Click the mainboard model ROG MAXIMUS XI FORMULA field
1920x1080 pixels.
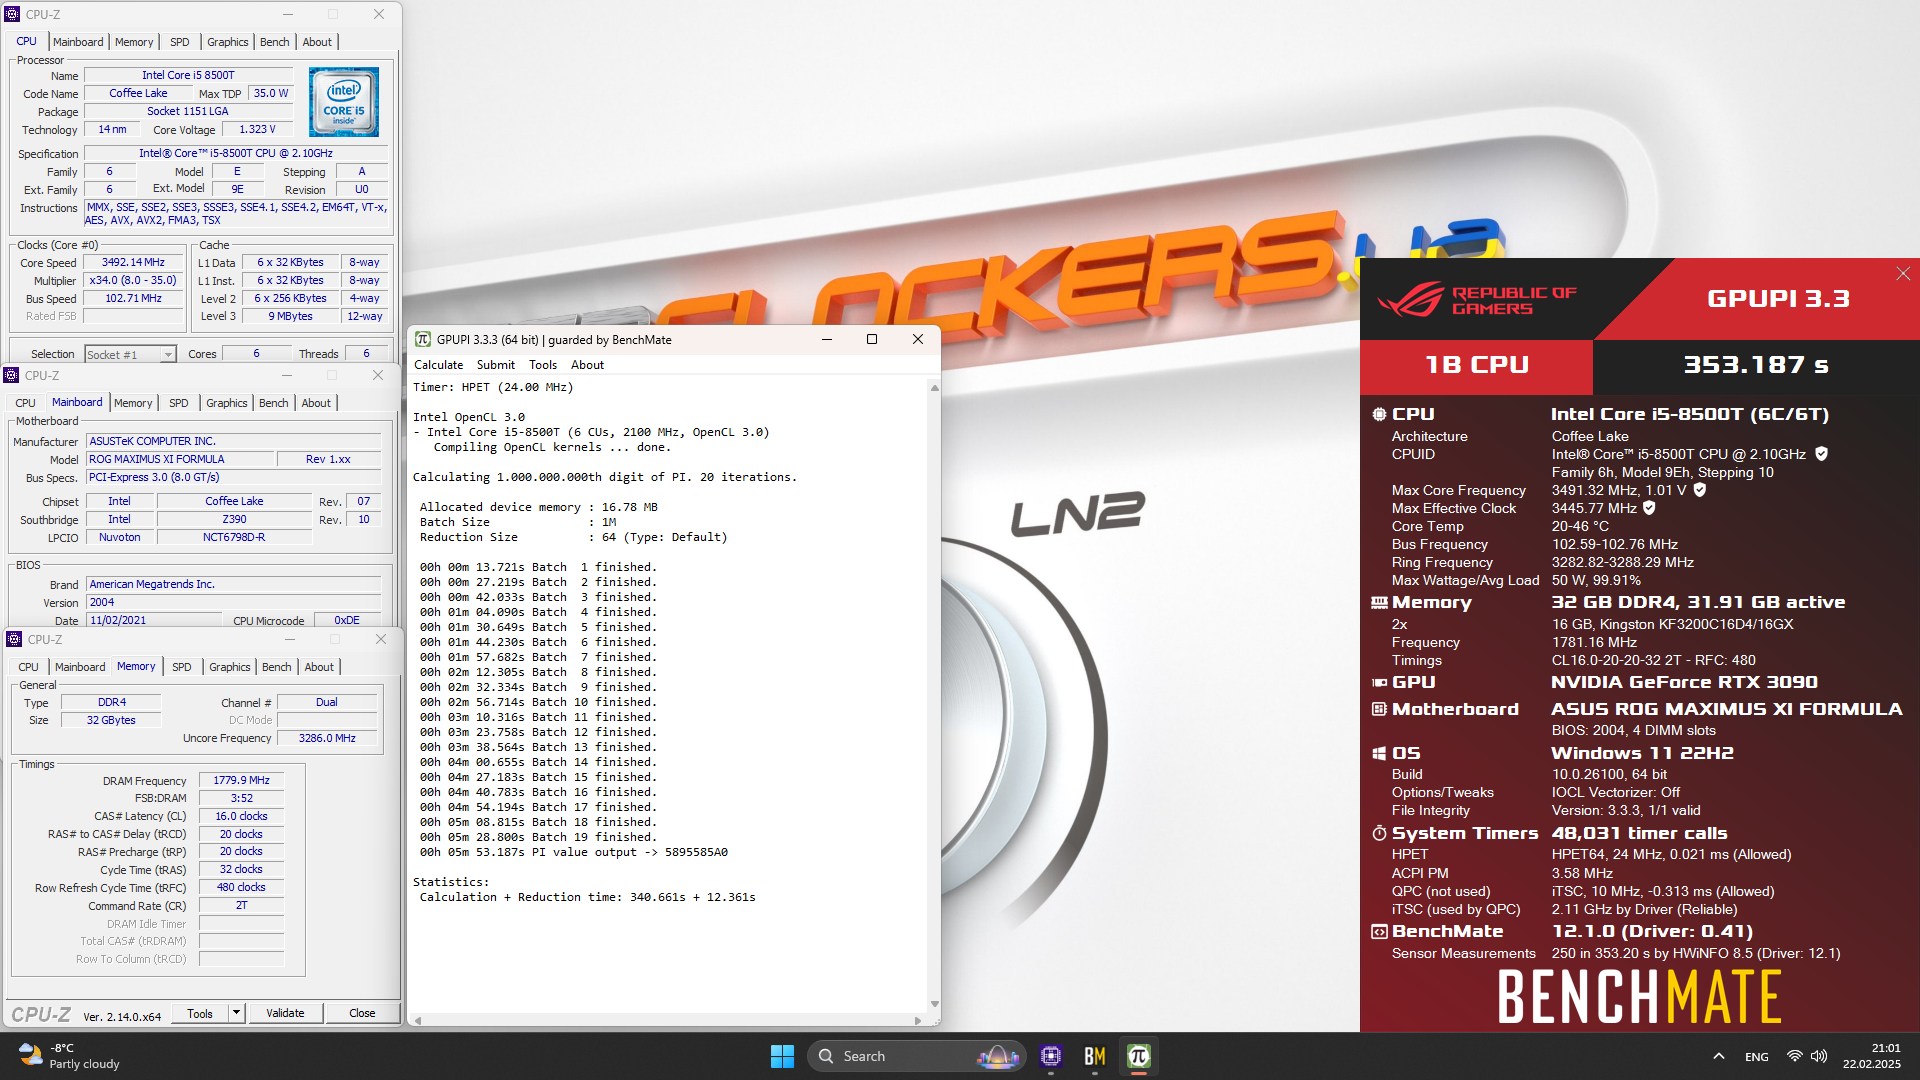pyautogui.click(x=180, y=459)
